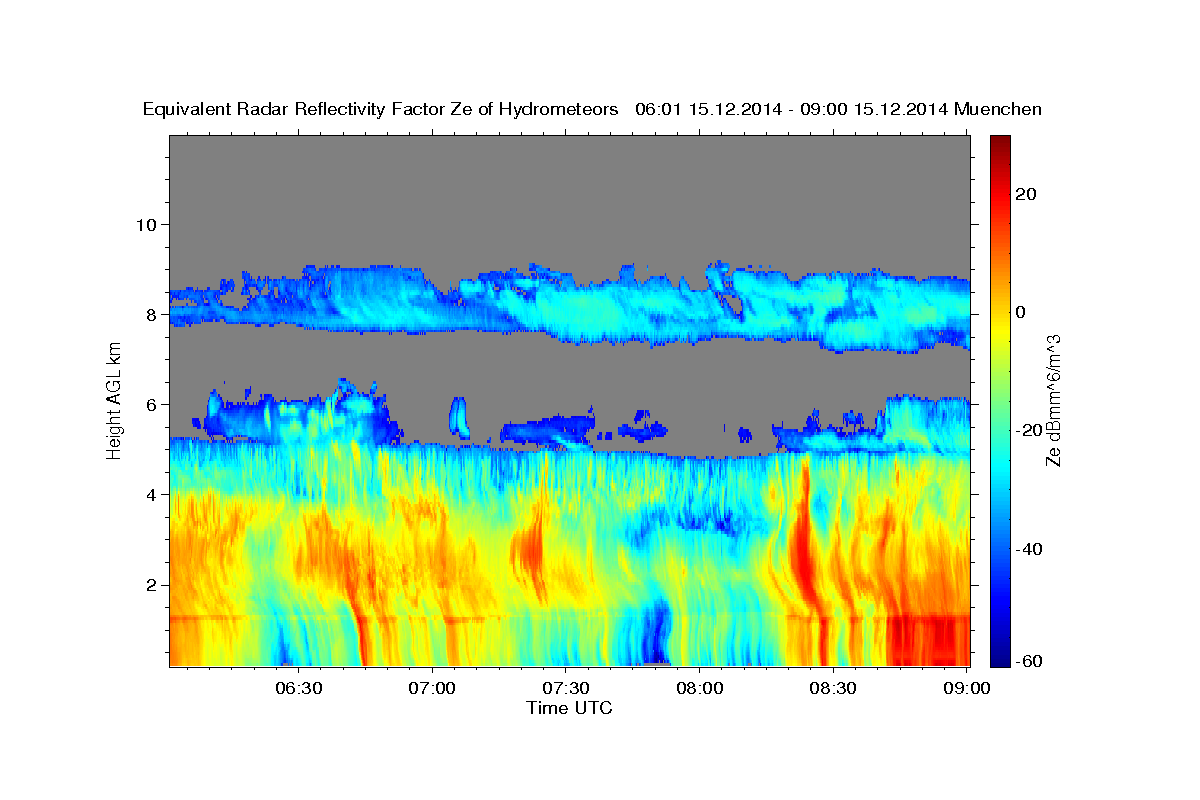Click the 'Height AGL km' axis title

tap(114, 400)
